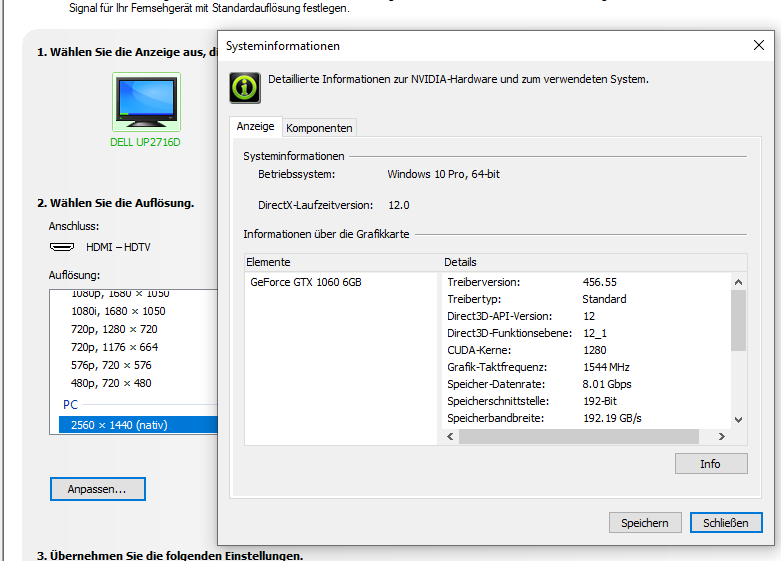This screenshot has width=781, height=561.
Task: Select resolution 720p, 1176 × 664
Action: click(x=115, y=347)
